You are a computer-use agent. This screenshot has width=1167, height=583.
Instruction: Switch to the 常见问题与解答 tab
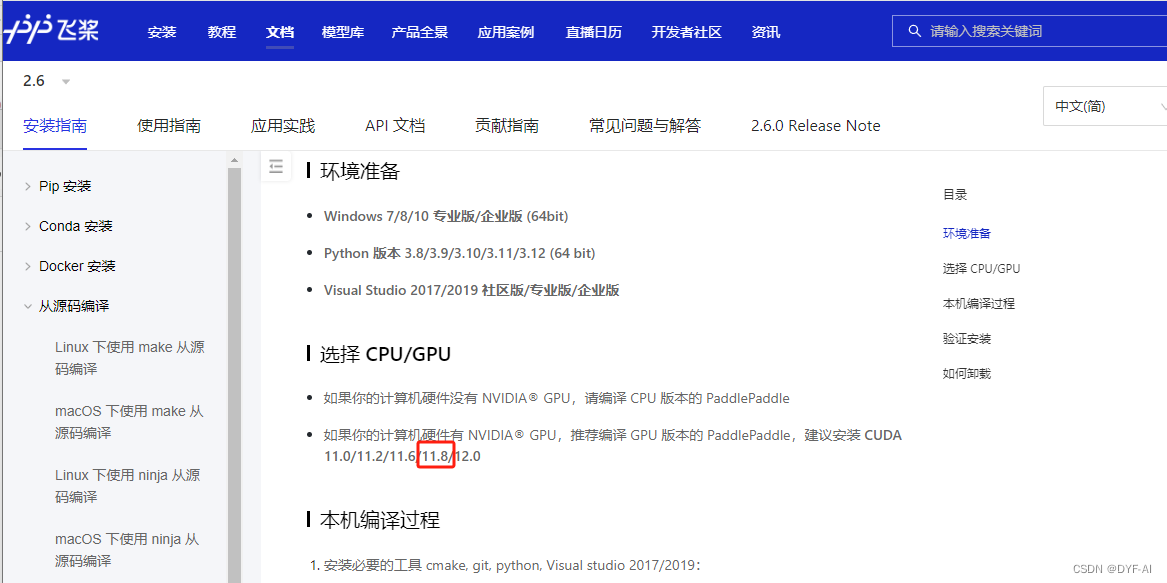click(645, 126)
